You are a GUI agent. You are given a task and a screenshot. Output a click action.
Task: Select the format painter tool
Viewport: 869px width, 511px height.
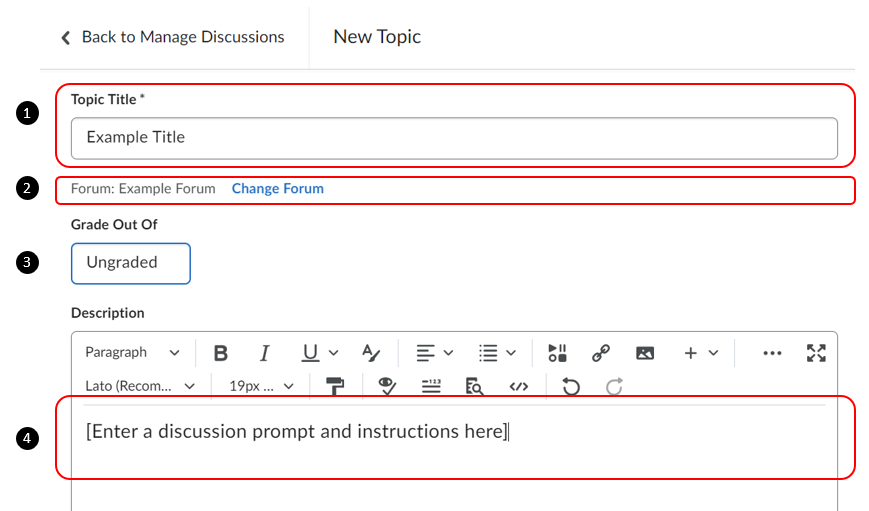click(335, 386)
